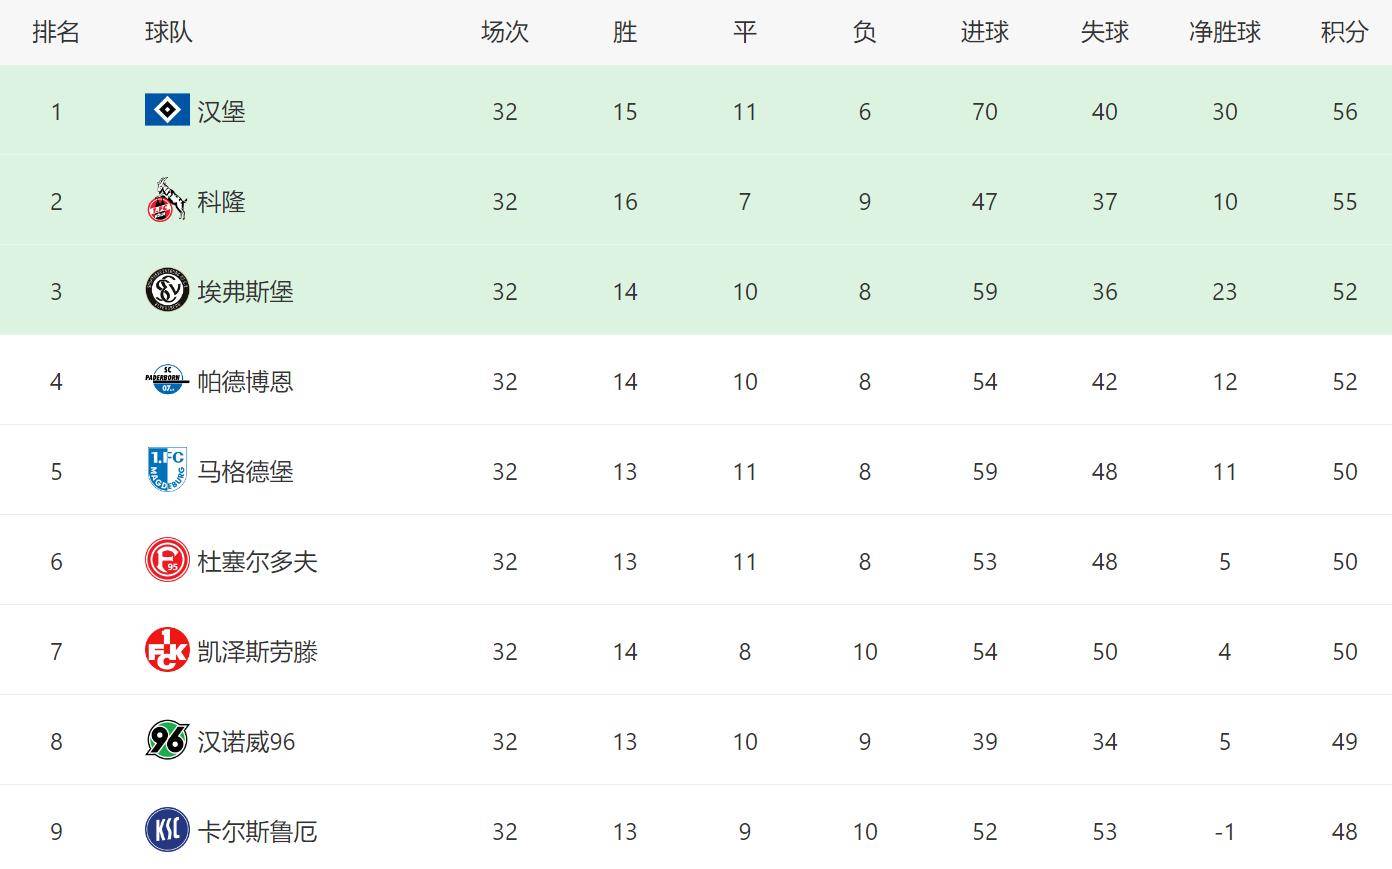Click the Magdeburg 1.FC shield

pos(167,470)
